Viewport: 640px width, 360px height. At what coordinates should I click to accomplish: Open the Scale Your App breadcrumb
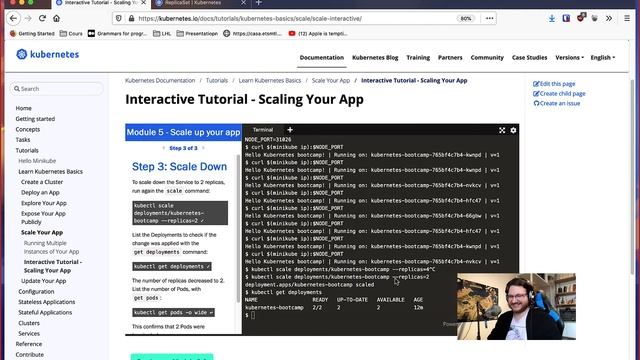(331, 80)
